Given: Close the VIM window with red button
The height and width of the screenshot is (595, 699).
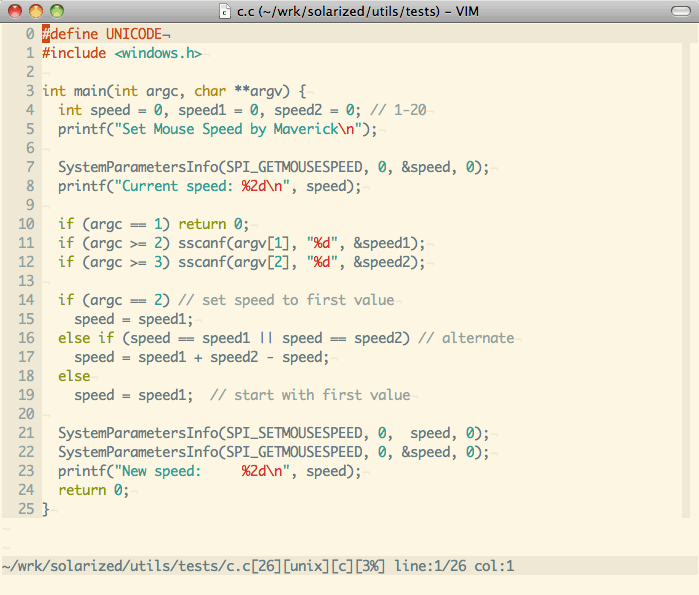Looking at the screenshot, I should [x=16, y=11].
